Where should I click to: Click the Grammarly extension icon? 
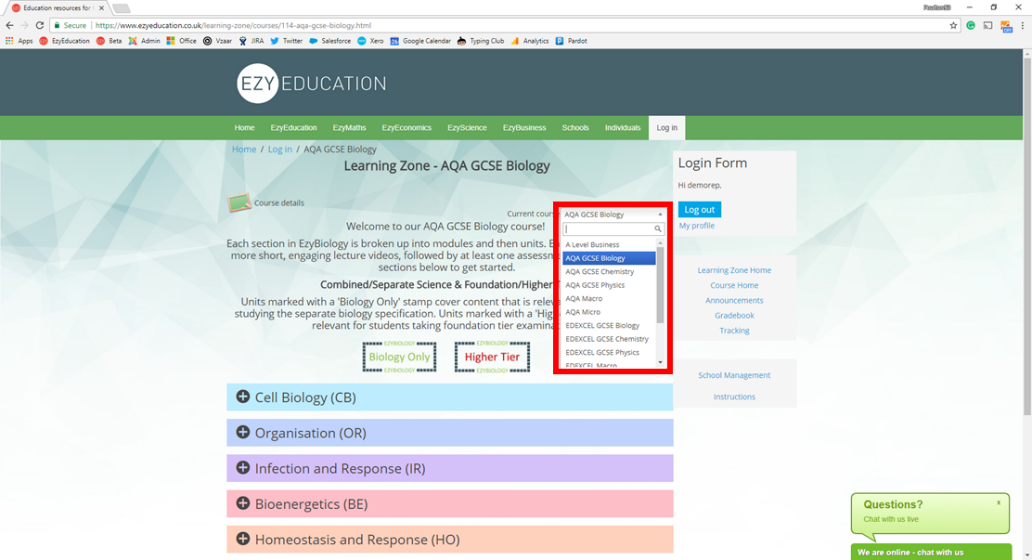[x=971, y=25]
